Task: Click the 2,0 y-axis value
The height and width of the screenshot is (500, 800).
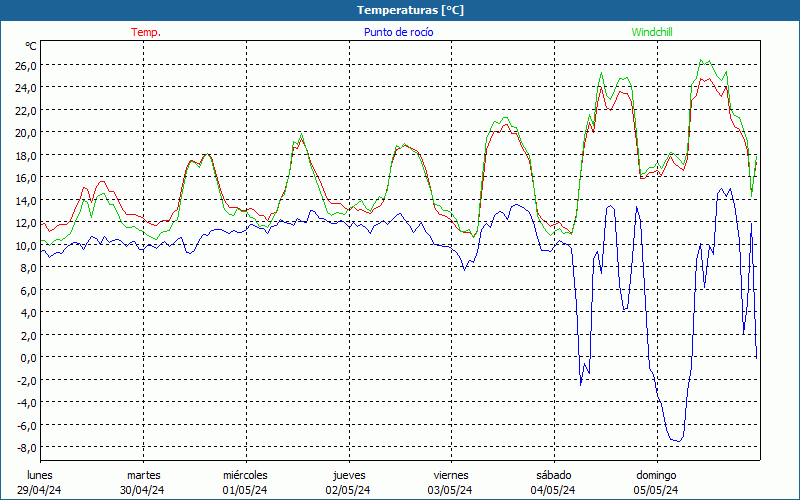Action: [x=29, y=335]
